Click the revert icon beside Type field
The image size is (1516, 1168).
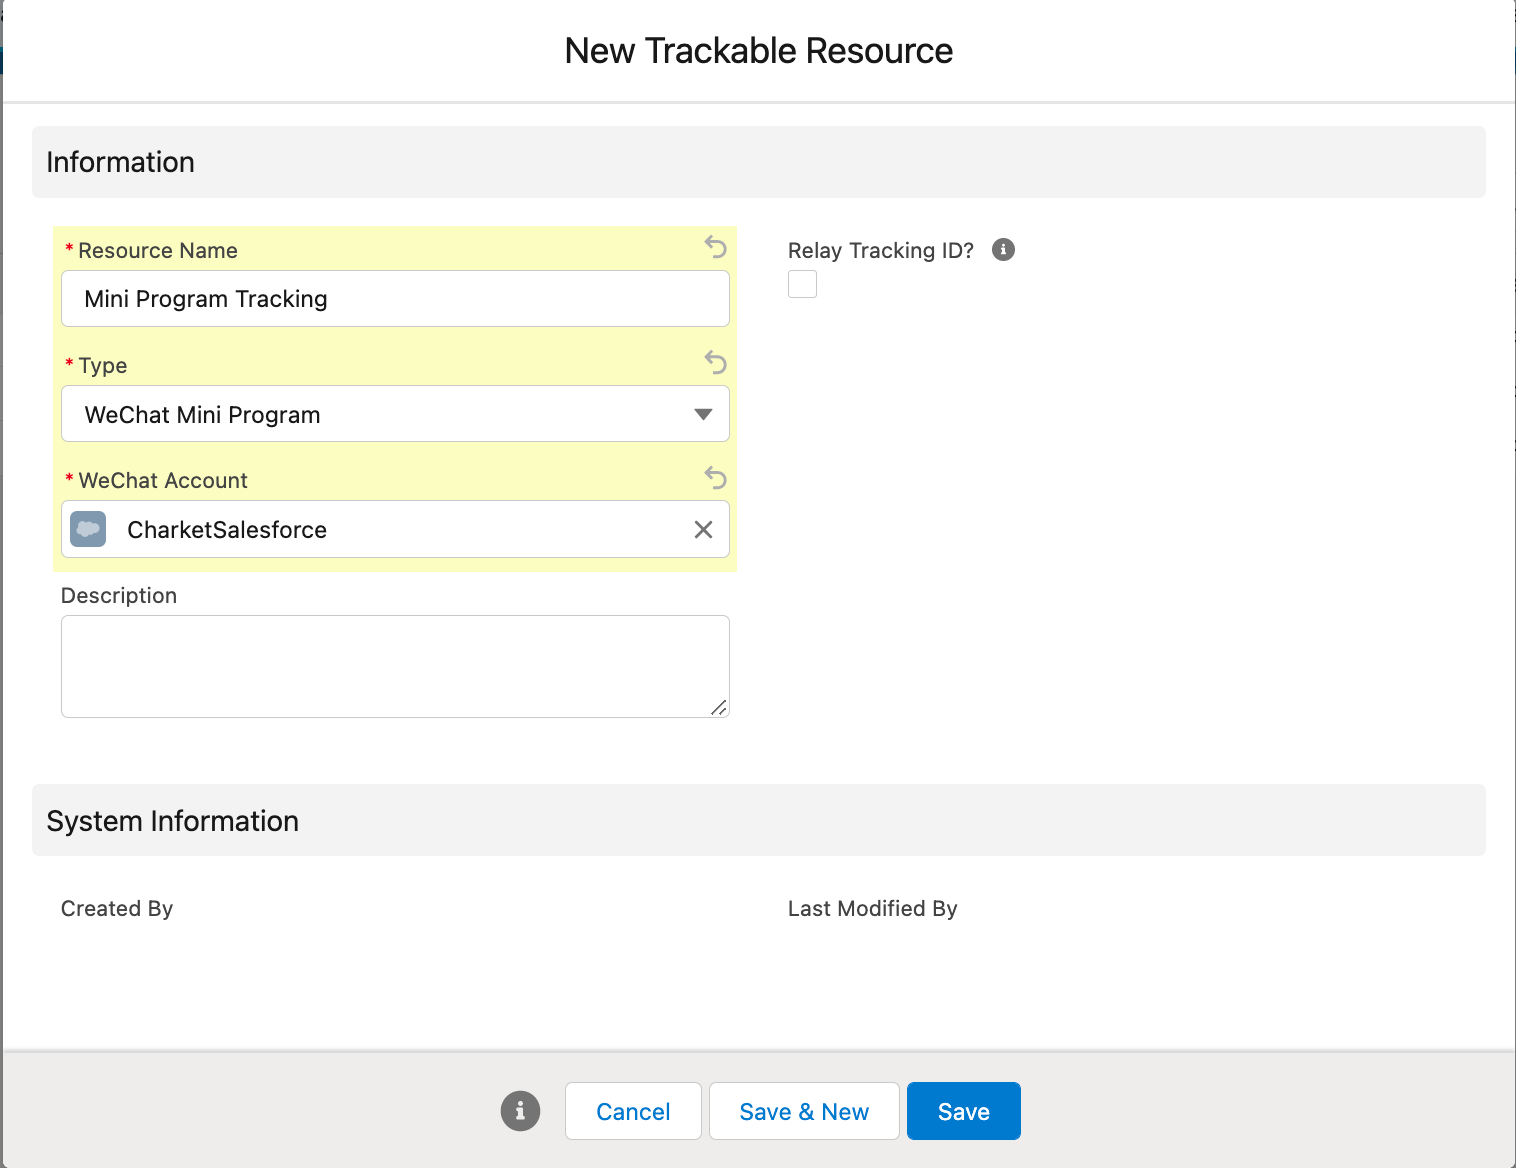(715, 362)
